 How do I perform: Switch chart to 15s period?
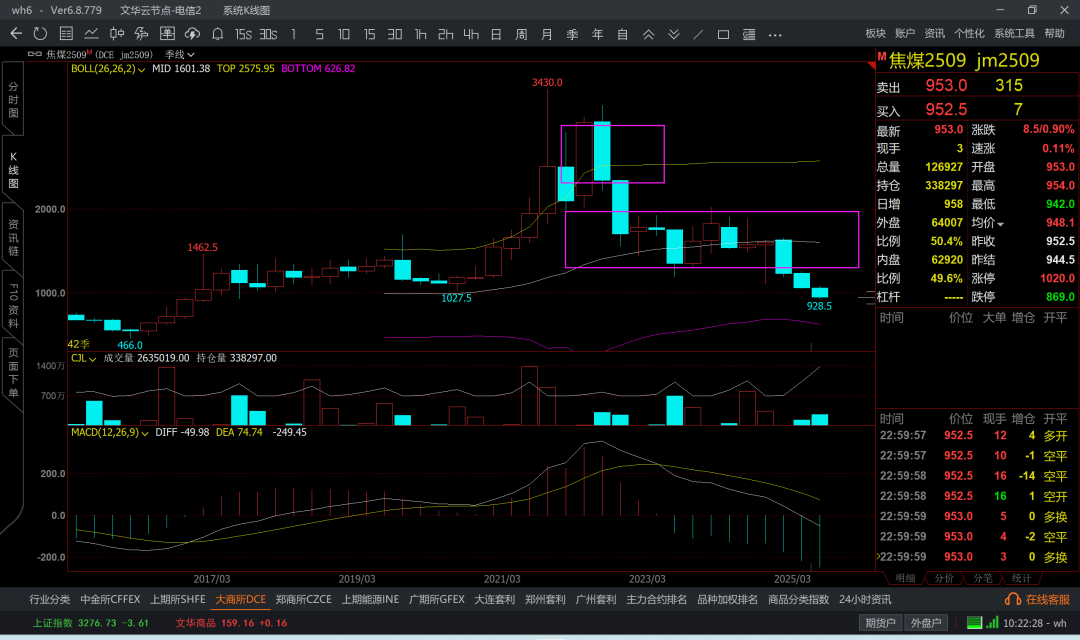(x=243, y=34)
